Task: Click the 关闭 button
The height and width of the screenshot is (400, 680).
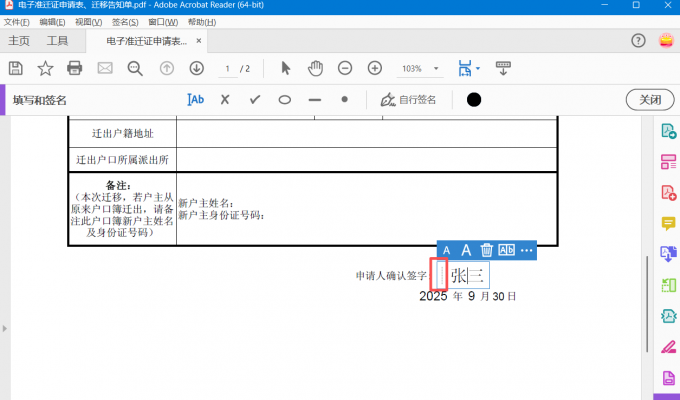Action: (650, 100)
